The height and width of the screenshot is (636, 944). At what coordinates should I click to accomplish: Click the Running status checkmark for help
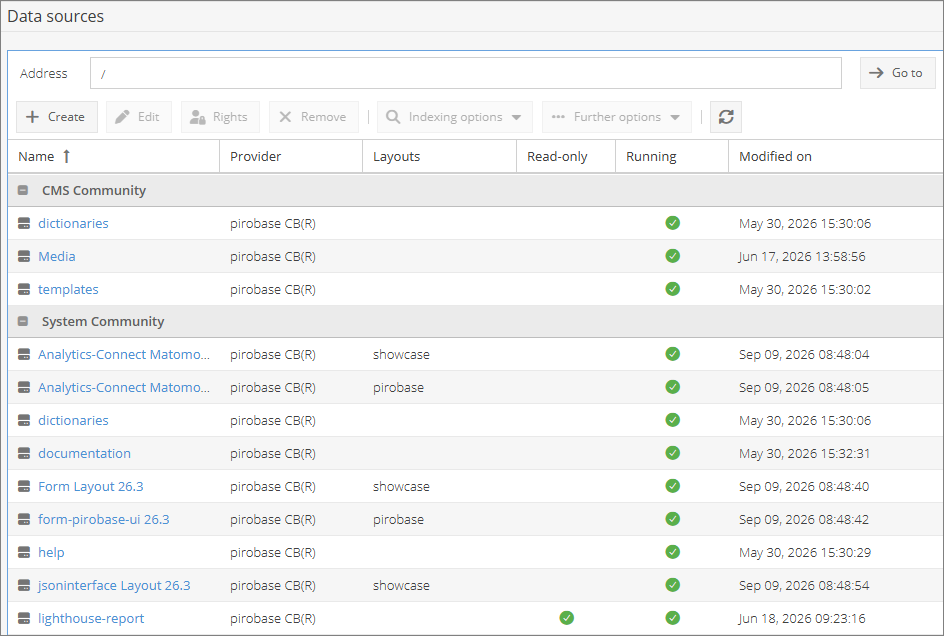[672, 552]
